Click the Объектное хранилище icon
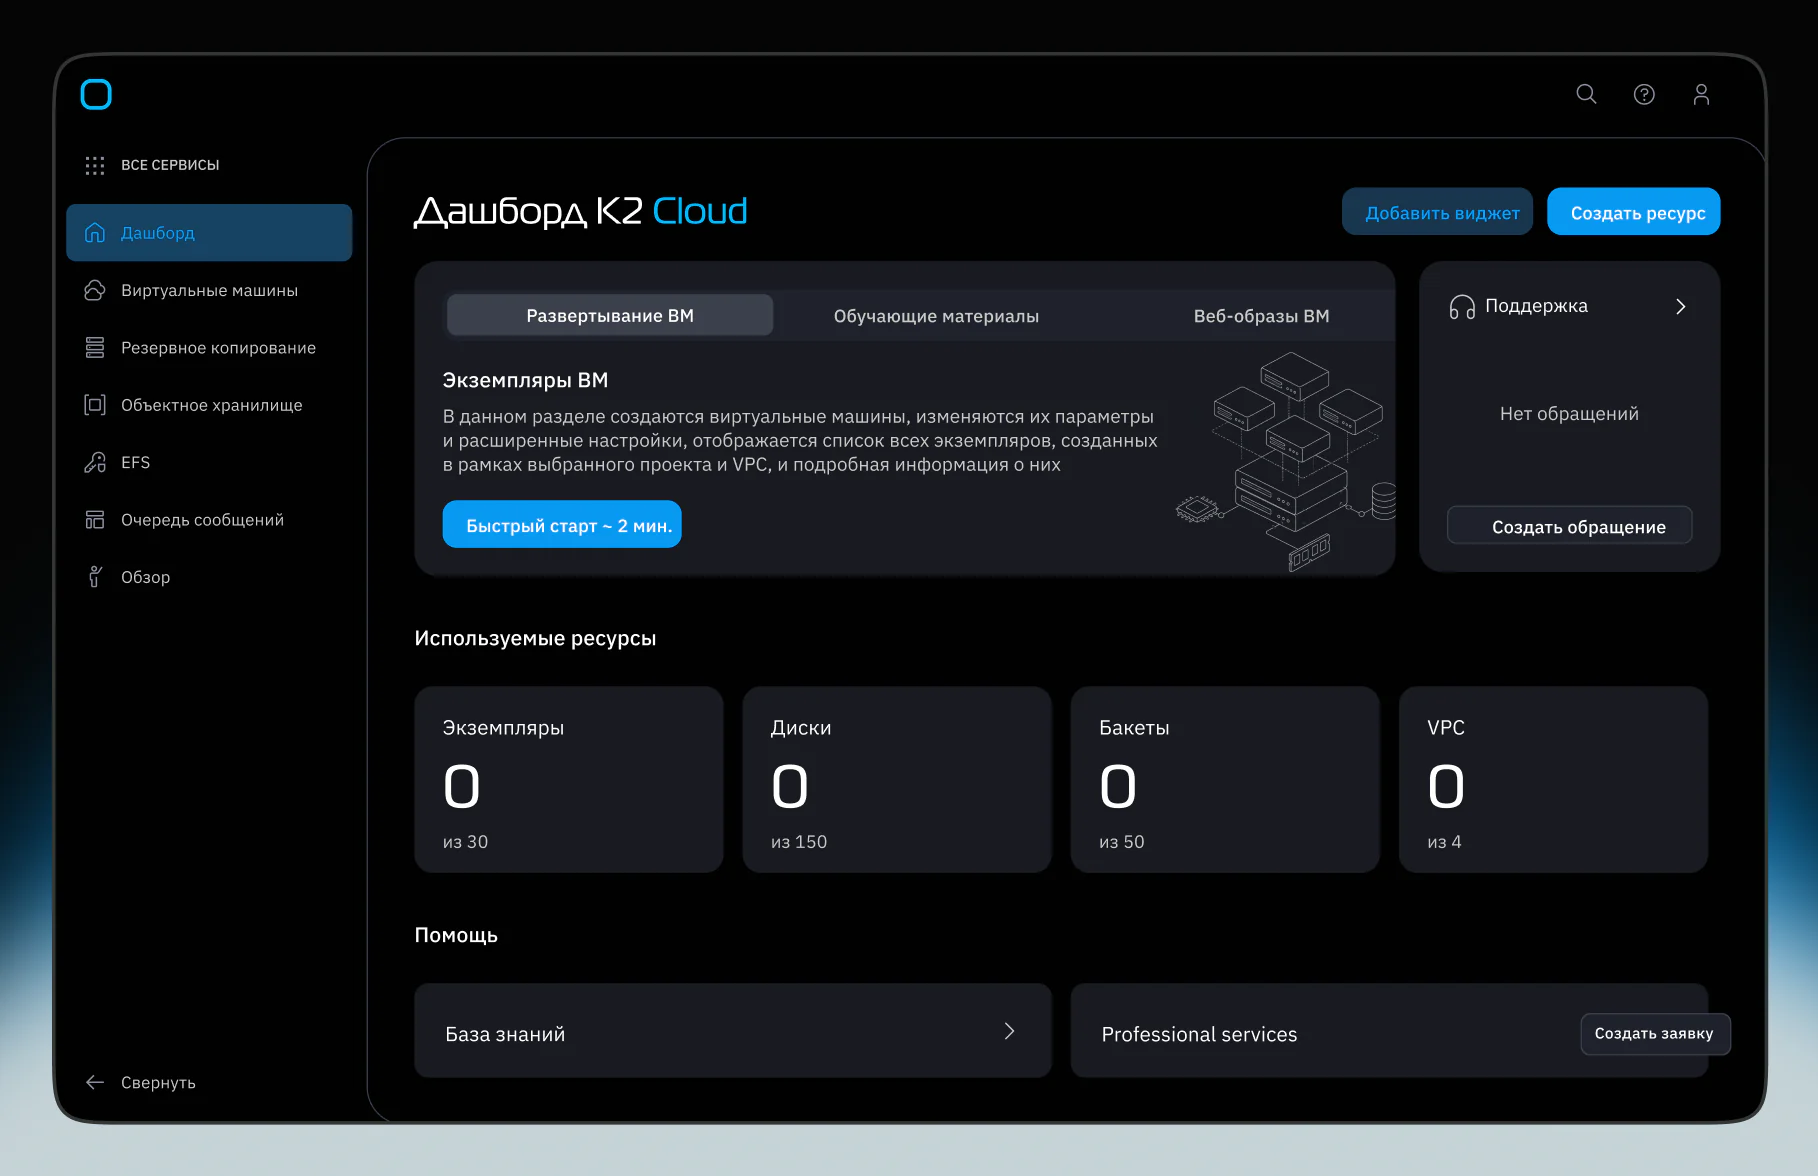This screenshot has width=1818, height=1176. 95,405
